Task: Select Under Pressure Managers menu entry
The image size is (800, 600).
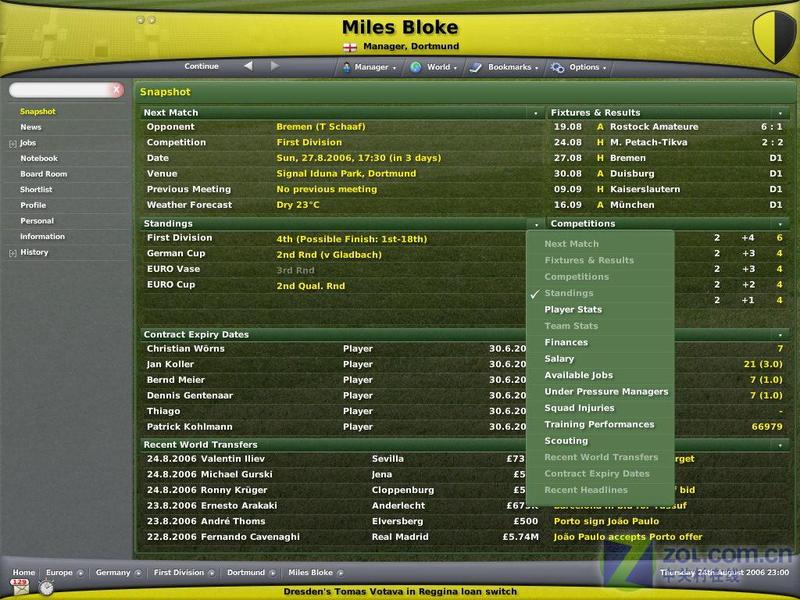Action: pyautogui.click(x=606, y=391)
